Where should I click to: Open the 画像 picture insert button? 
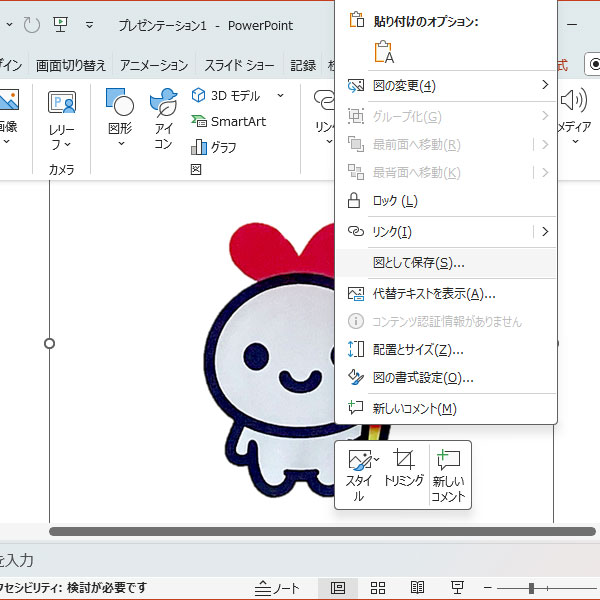point(8,117)
